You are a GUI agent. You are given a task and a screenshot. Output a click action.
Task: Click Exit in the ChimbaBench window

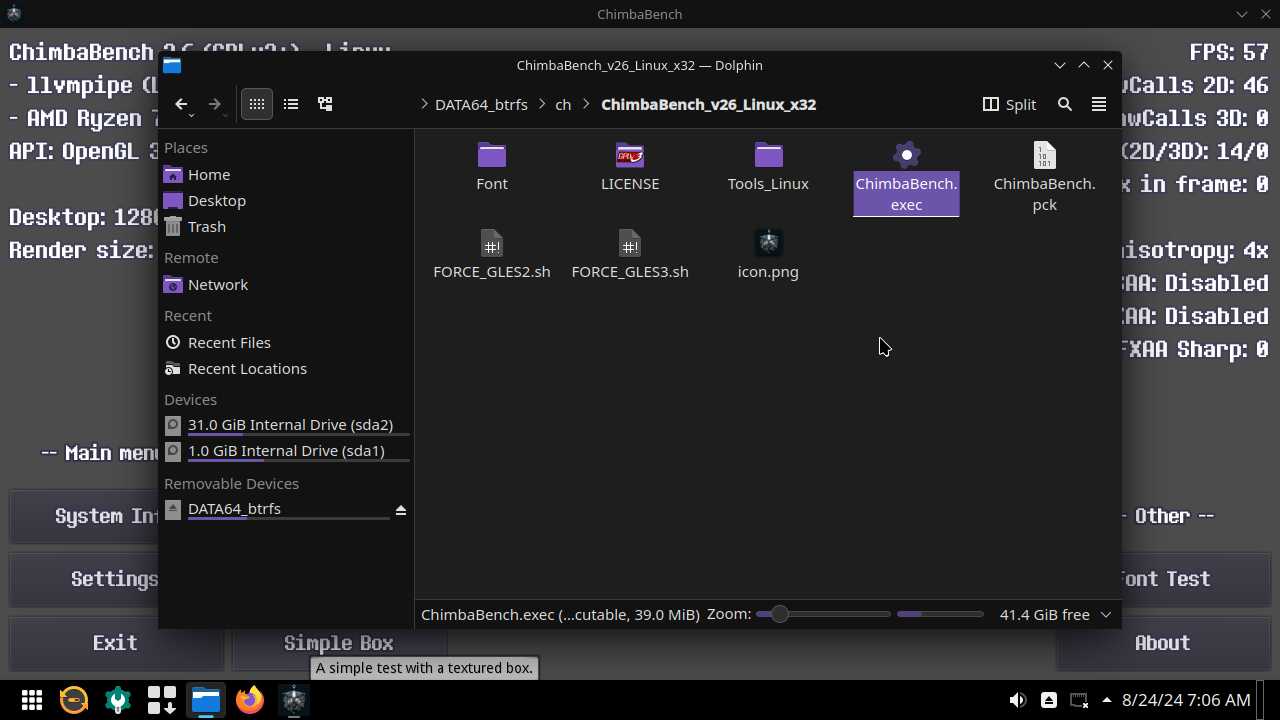coord(115,643)
